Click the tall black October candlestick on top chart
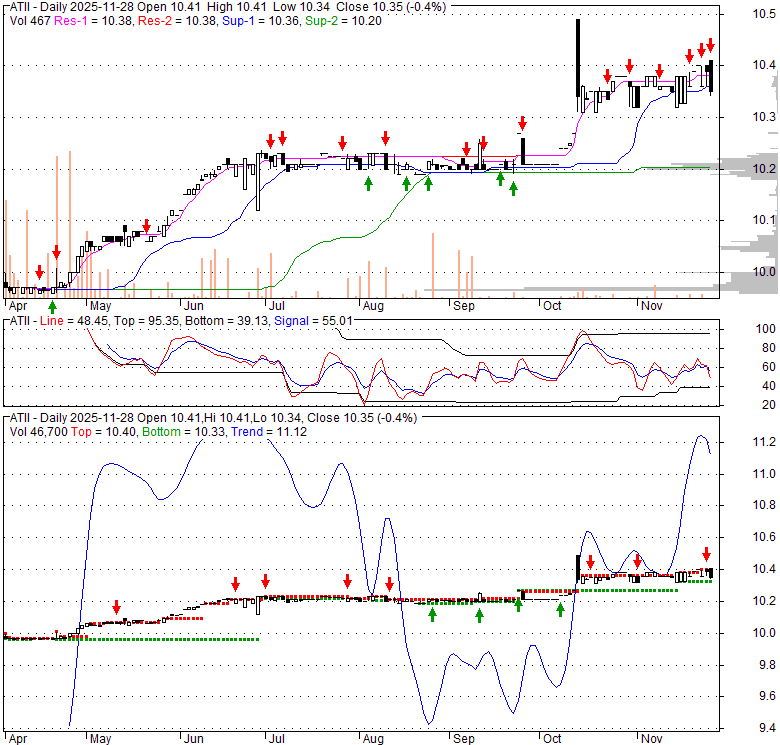 click(577, 60)
